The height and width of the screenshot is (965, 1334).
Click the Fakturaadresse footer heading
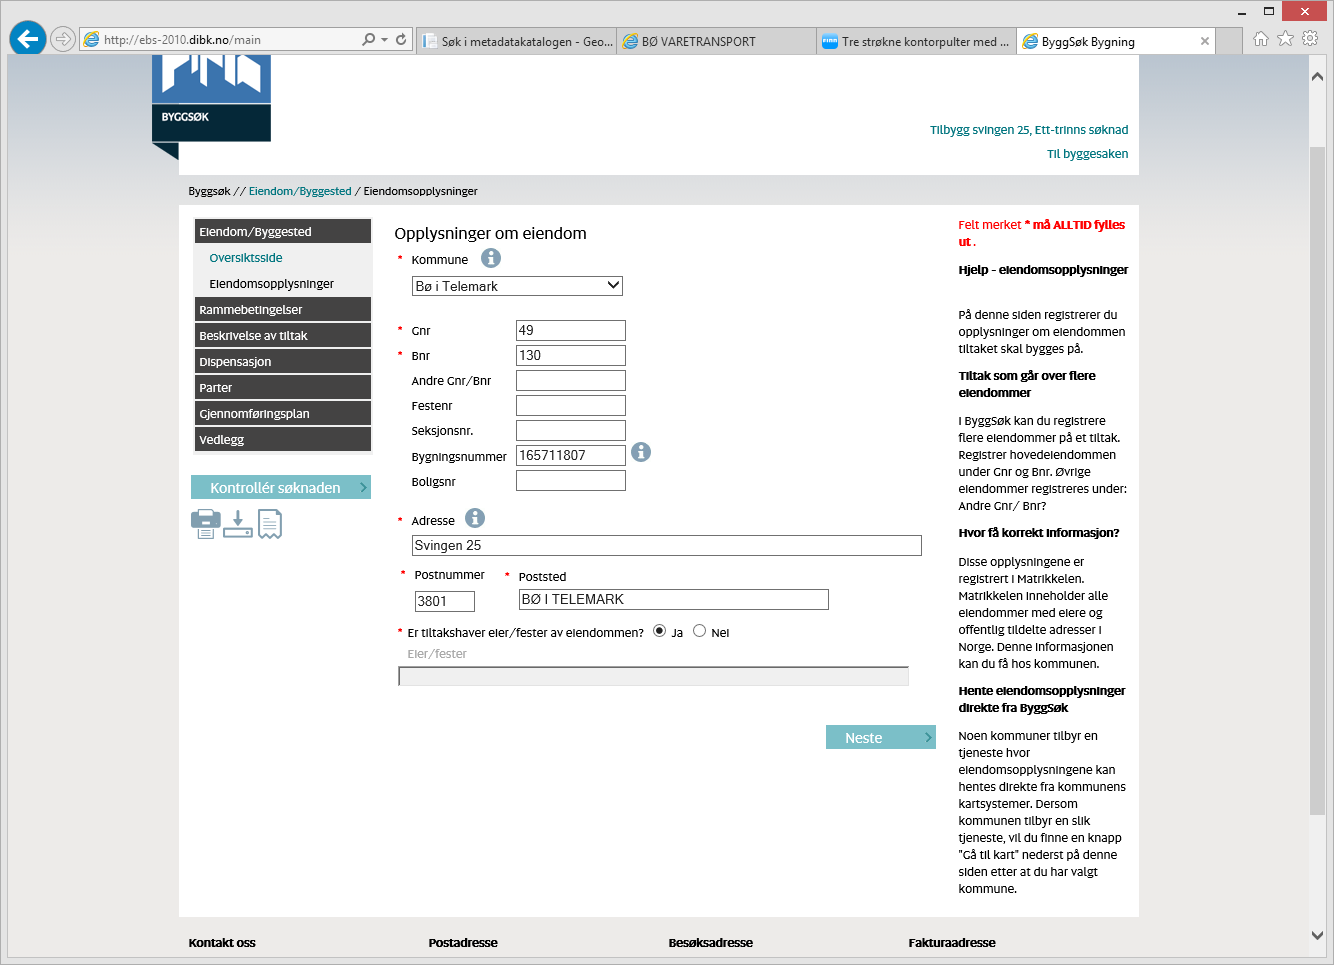point(952,942)
